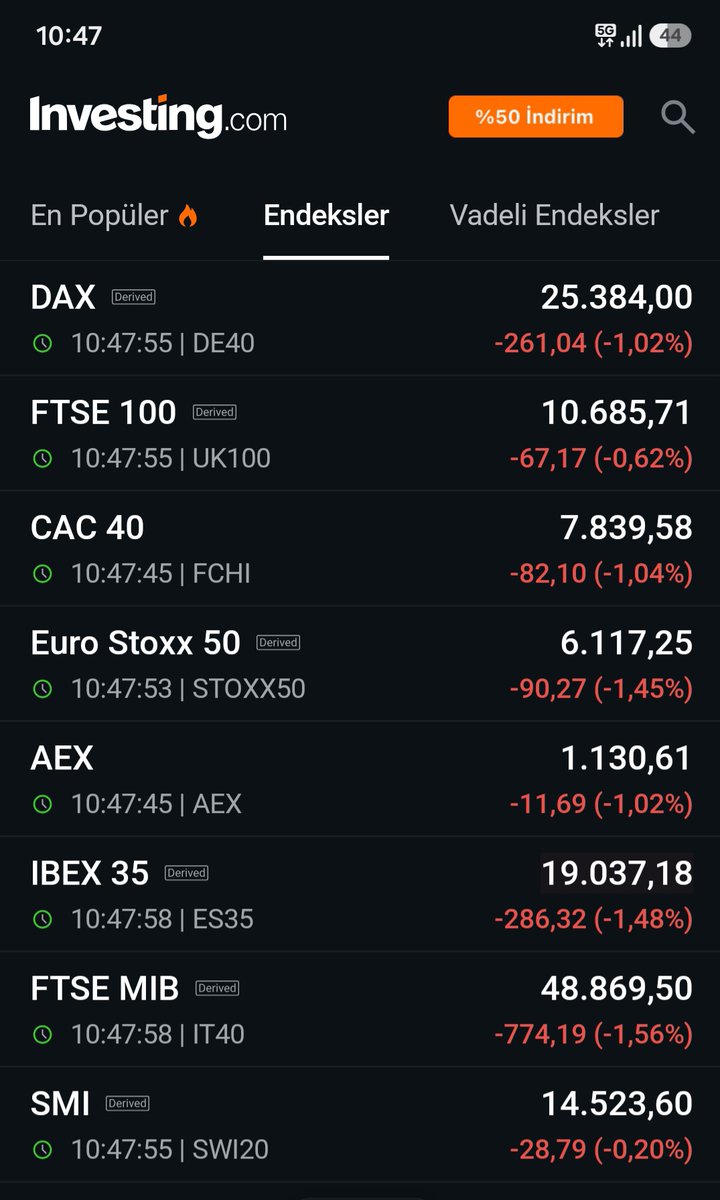
Task: Tap the Derived badge beside IBEX 35
Action: (186, 873)
